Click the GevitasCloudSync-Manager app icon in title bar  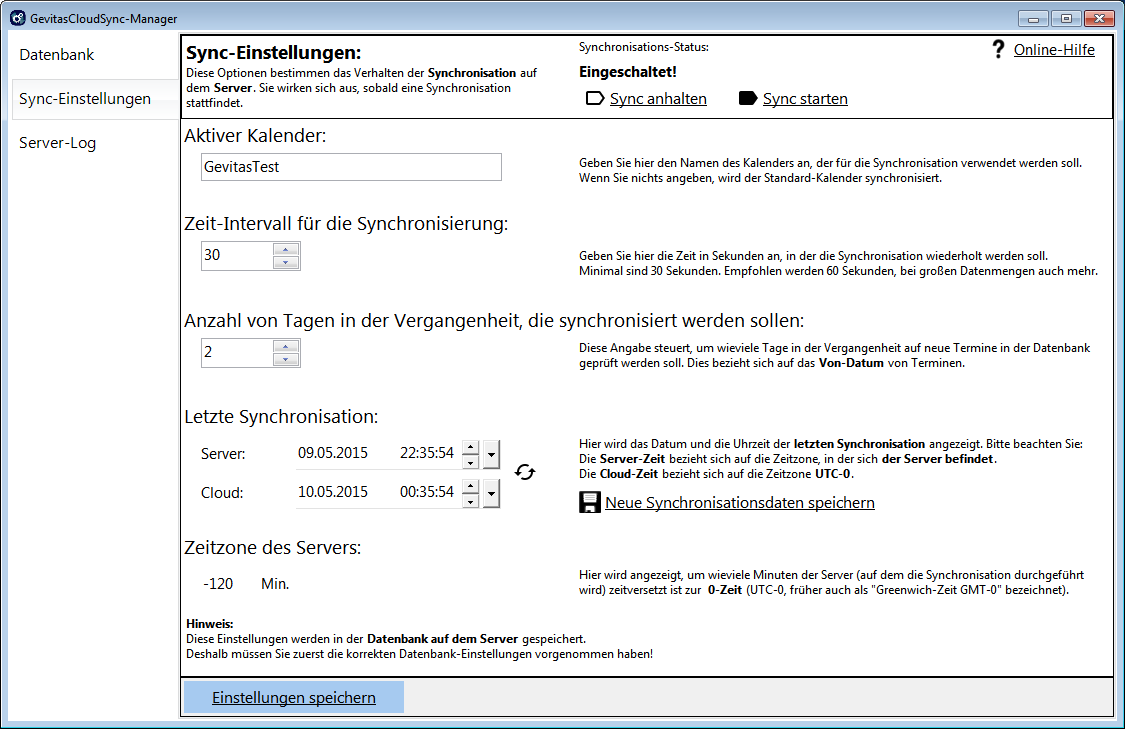click(18, 18)
